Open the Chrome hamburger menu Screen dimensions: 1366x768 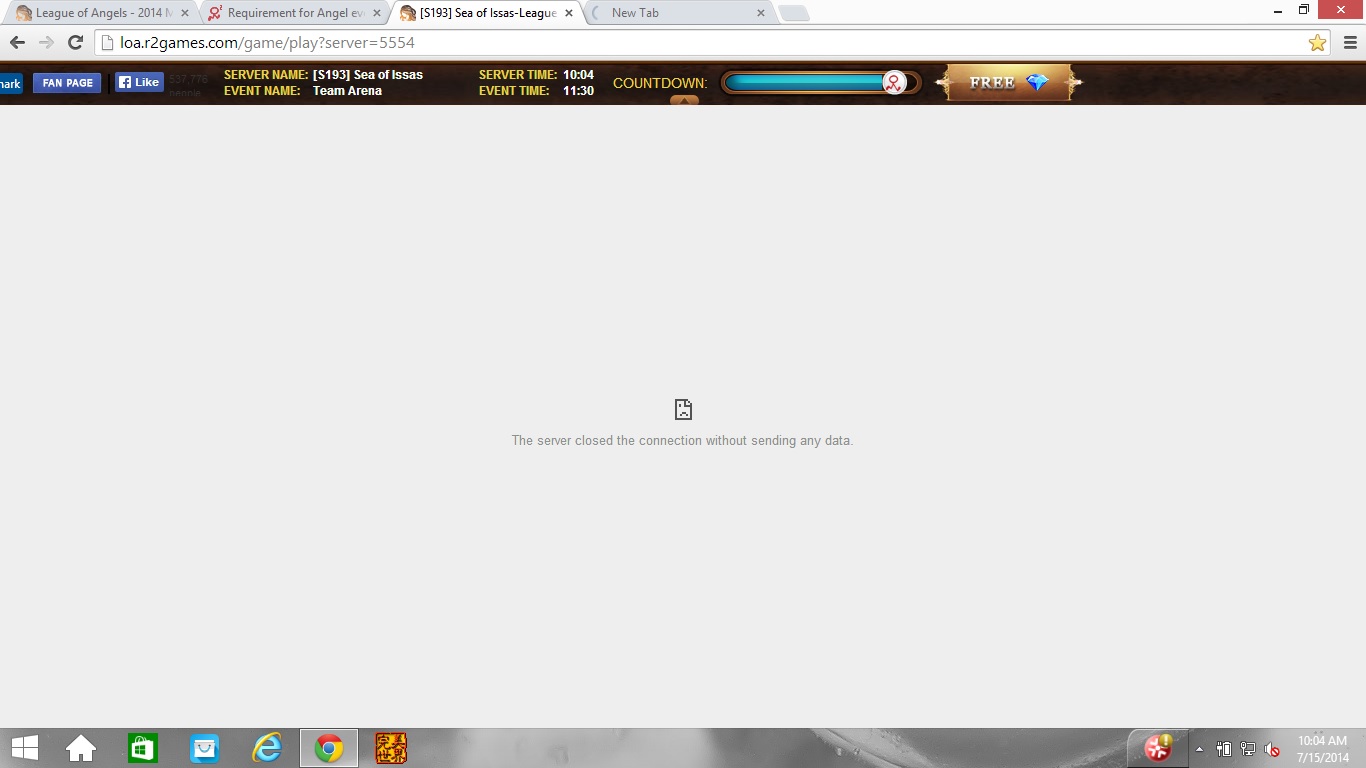point(1350,43)
